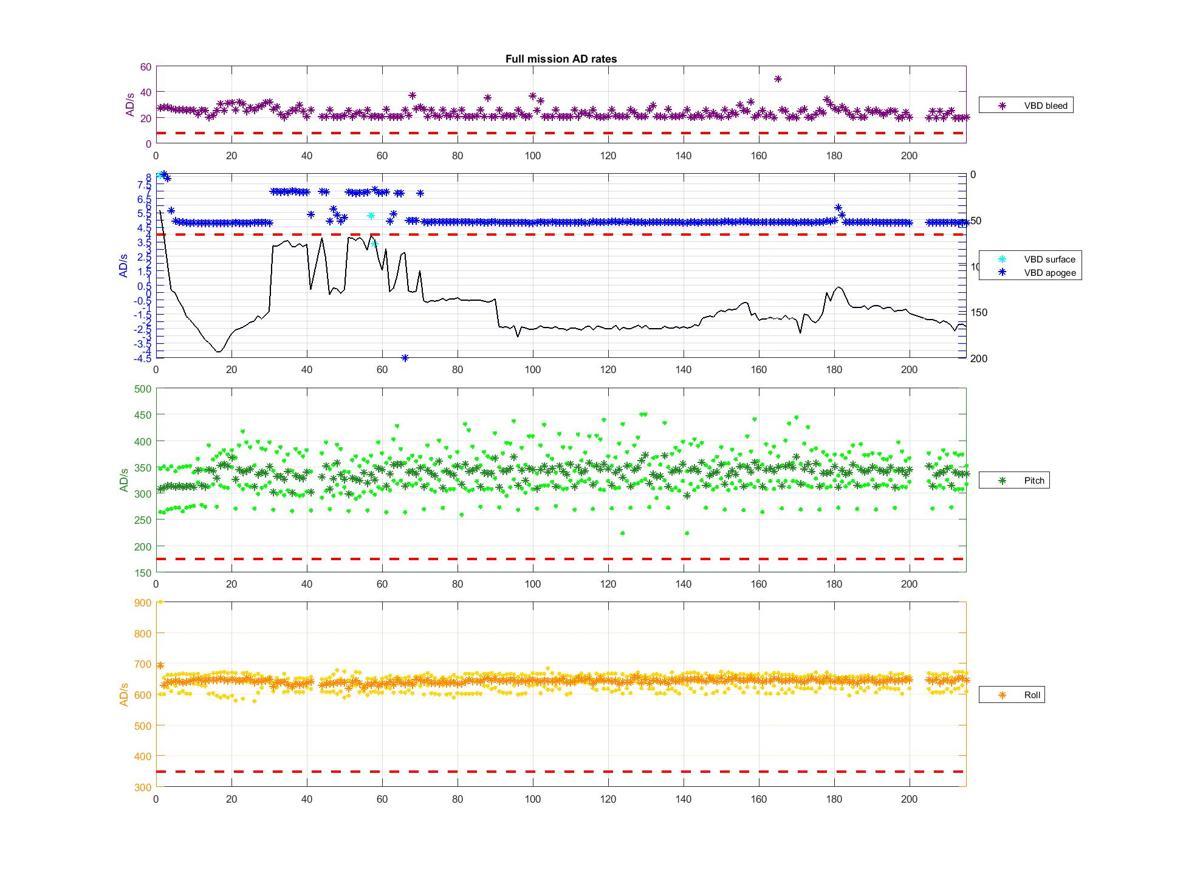This screenshot has width=1200, height=885.
Task: Click the 'Full mission AD rates' title
Action: 561,59
